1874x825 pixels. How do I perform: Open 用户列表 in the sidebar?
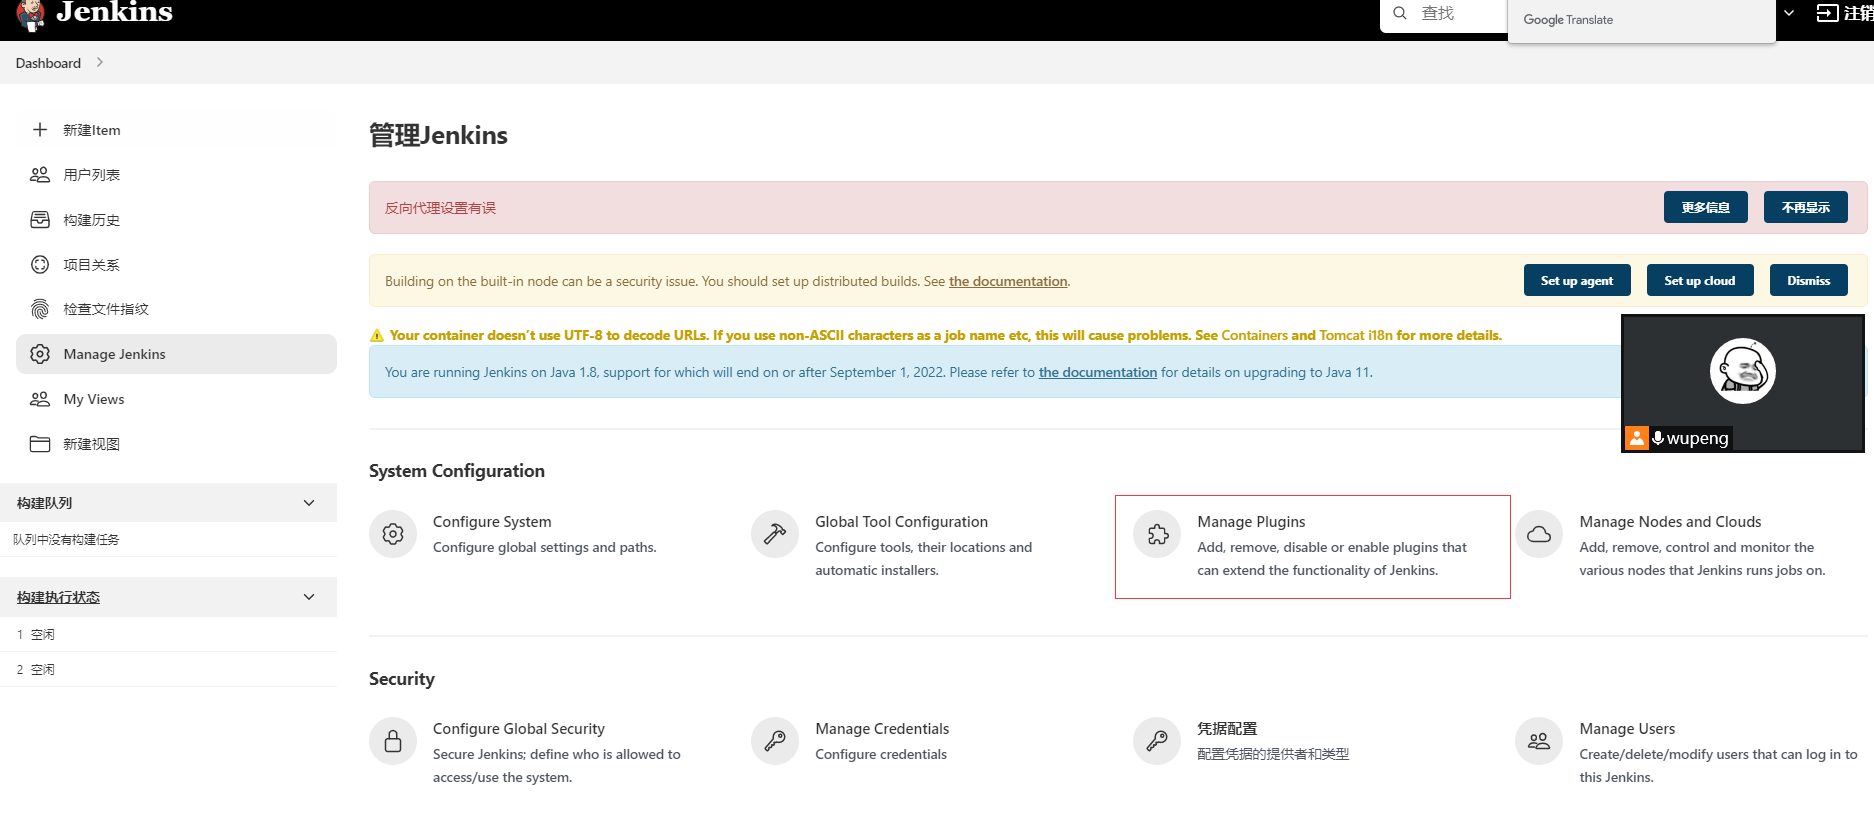(176, 175)
